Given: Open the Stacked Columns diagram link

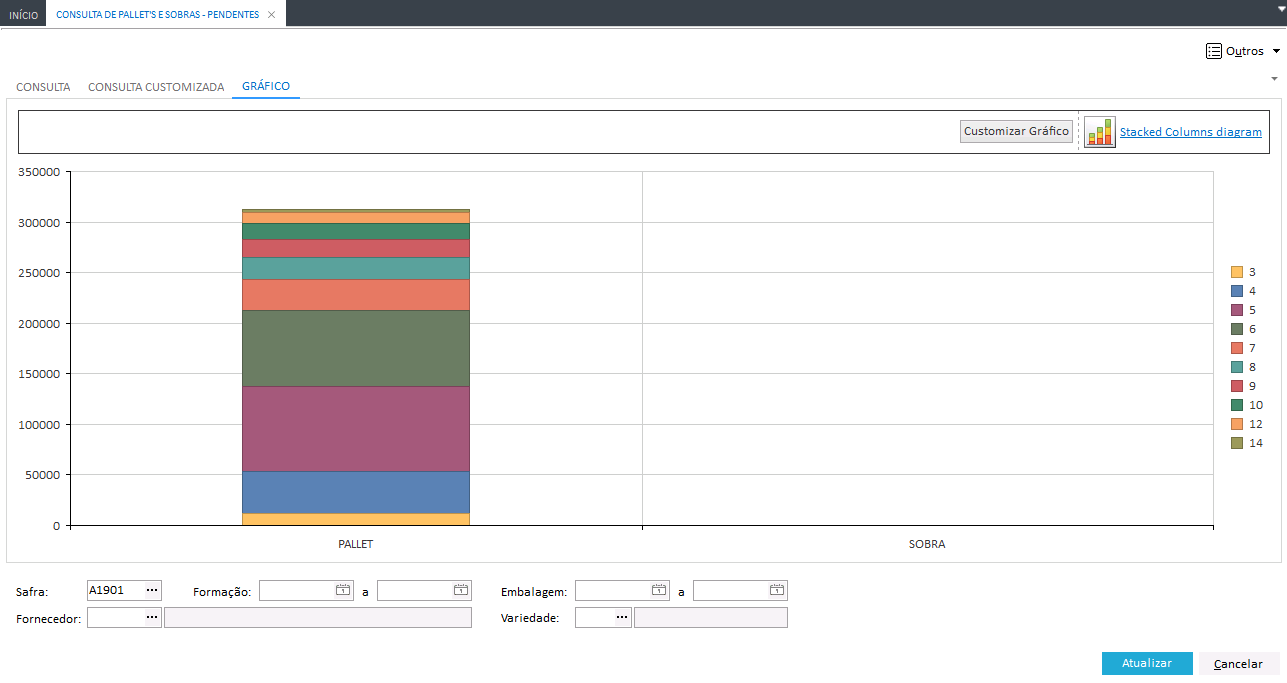Looking at the screenshot, I should point(1191,132).
